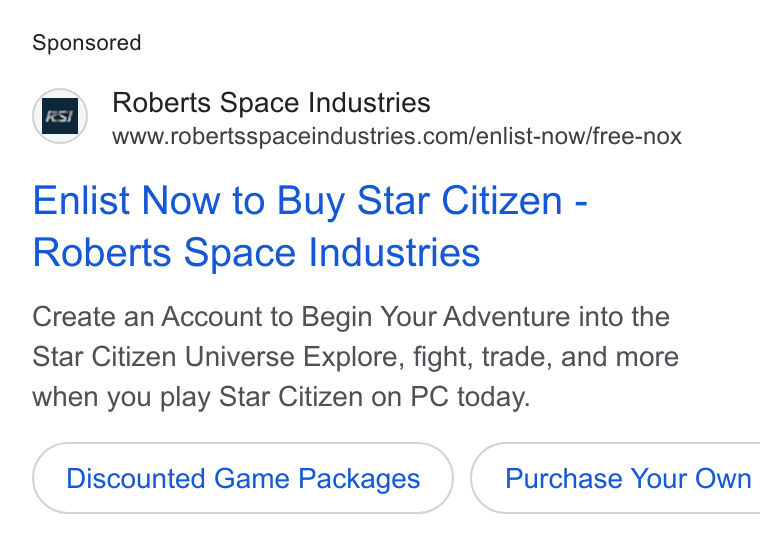Click the Roberts Space Industries site name
The image size is (760, 546).
pos(271,103)
